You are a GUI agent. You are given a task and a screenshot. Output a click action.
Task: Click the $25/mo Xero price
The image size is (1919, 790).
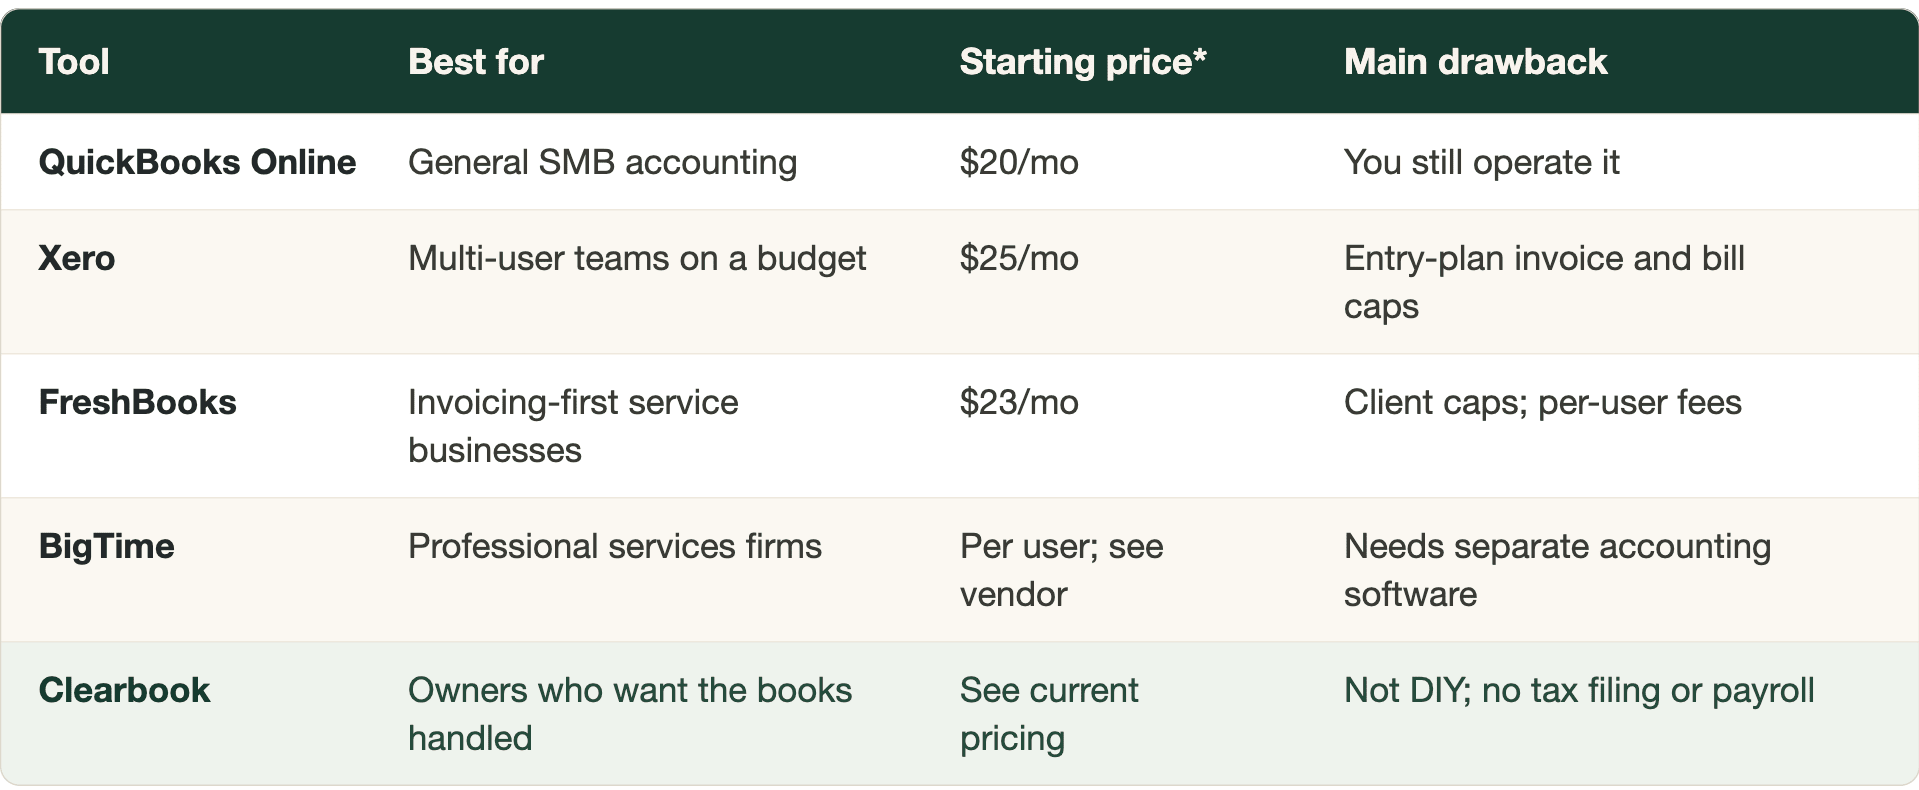pyautogui.click(x=1019, y=258)
